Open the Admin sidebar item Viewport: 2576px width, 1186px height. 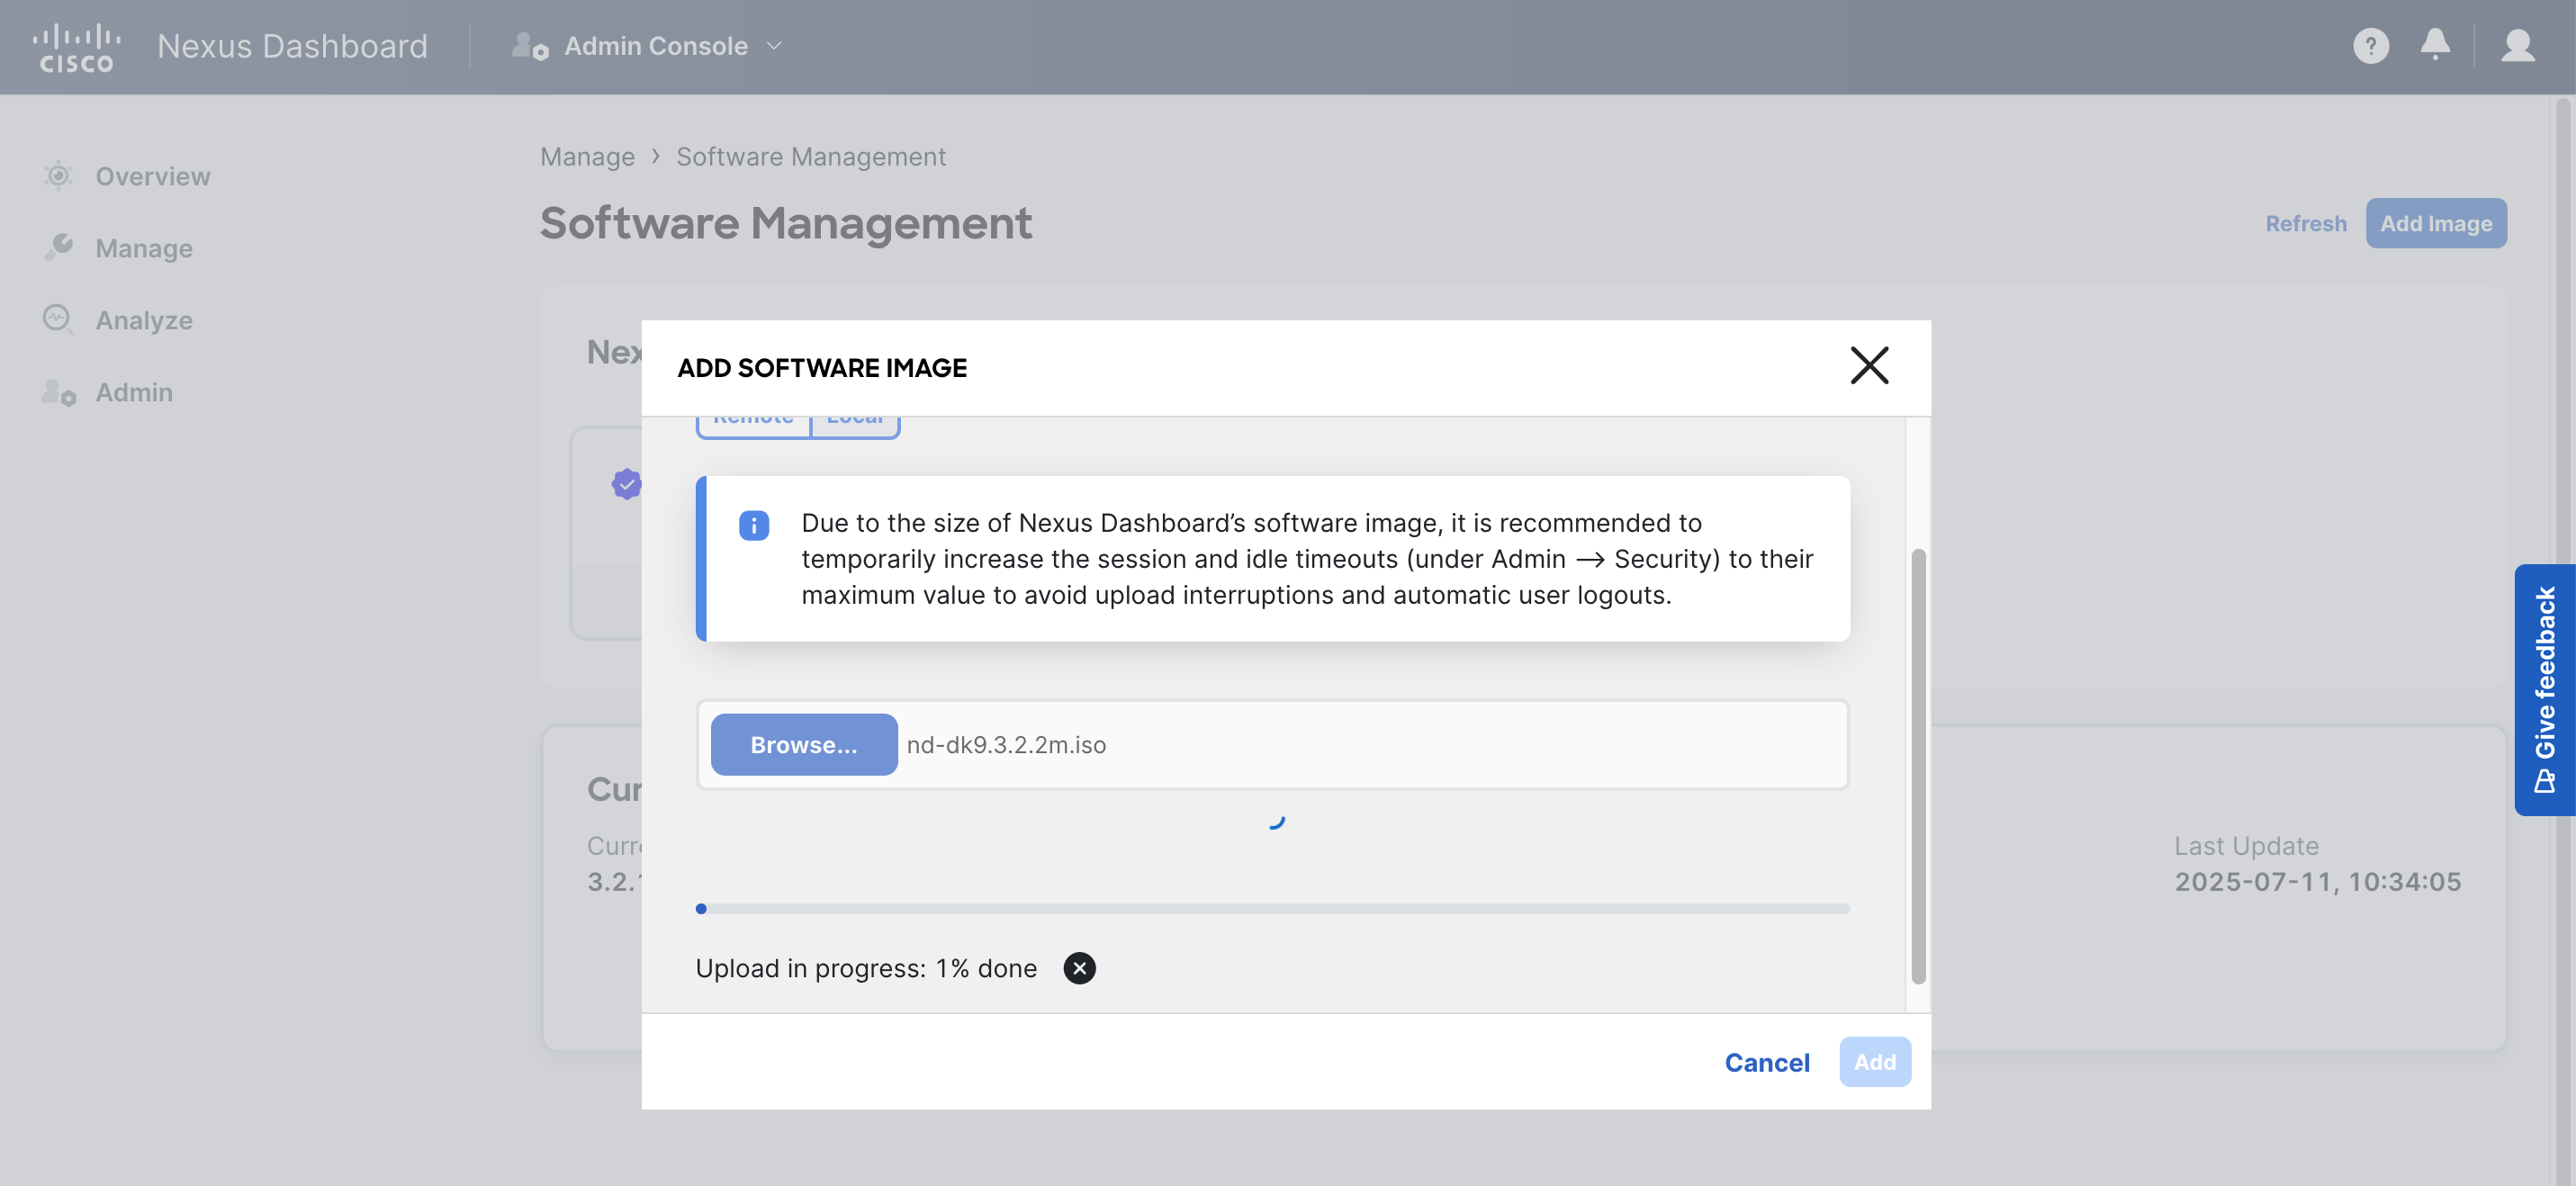133,392
